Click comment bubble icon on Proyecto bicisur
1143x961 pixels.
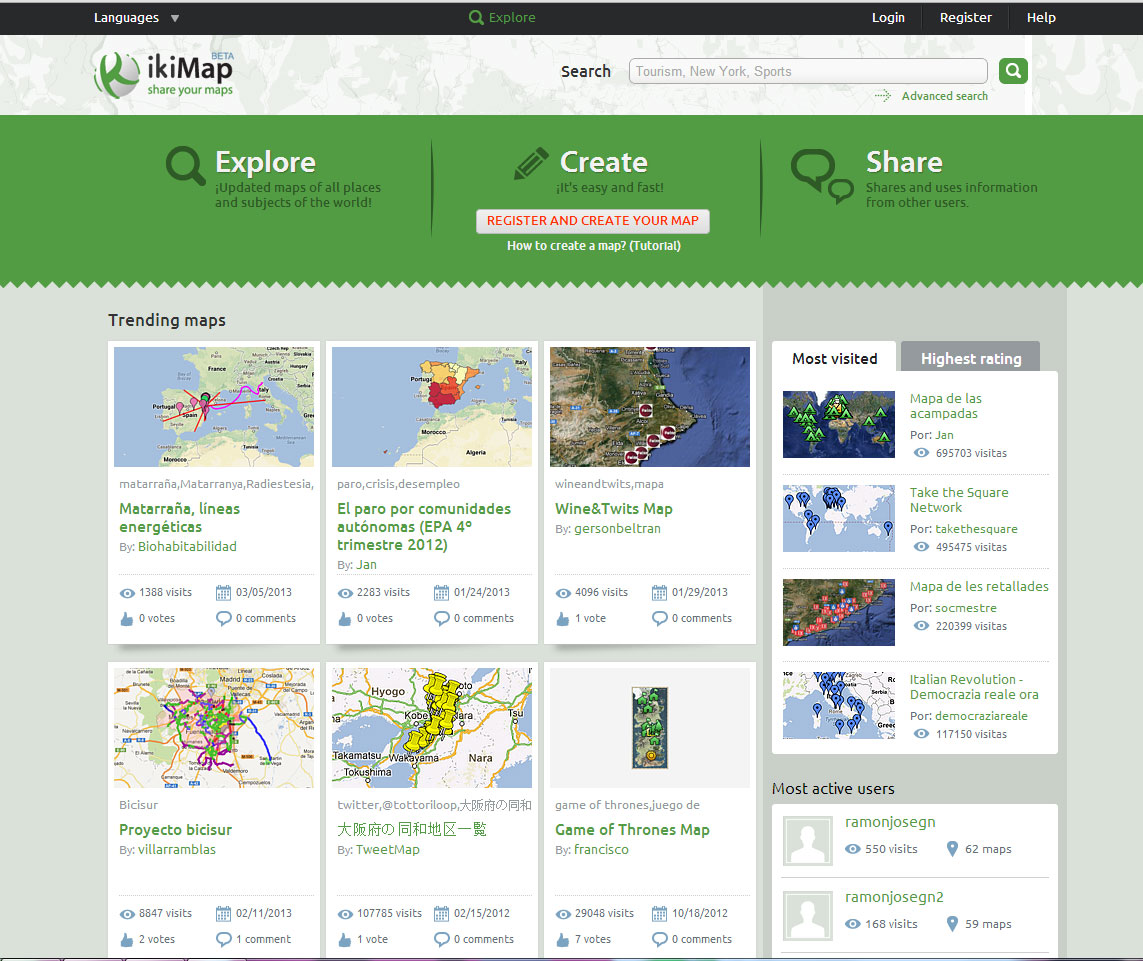click(224, 940)
